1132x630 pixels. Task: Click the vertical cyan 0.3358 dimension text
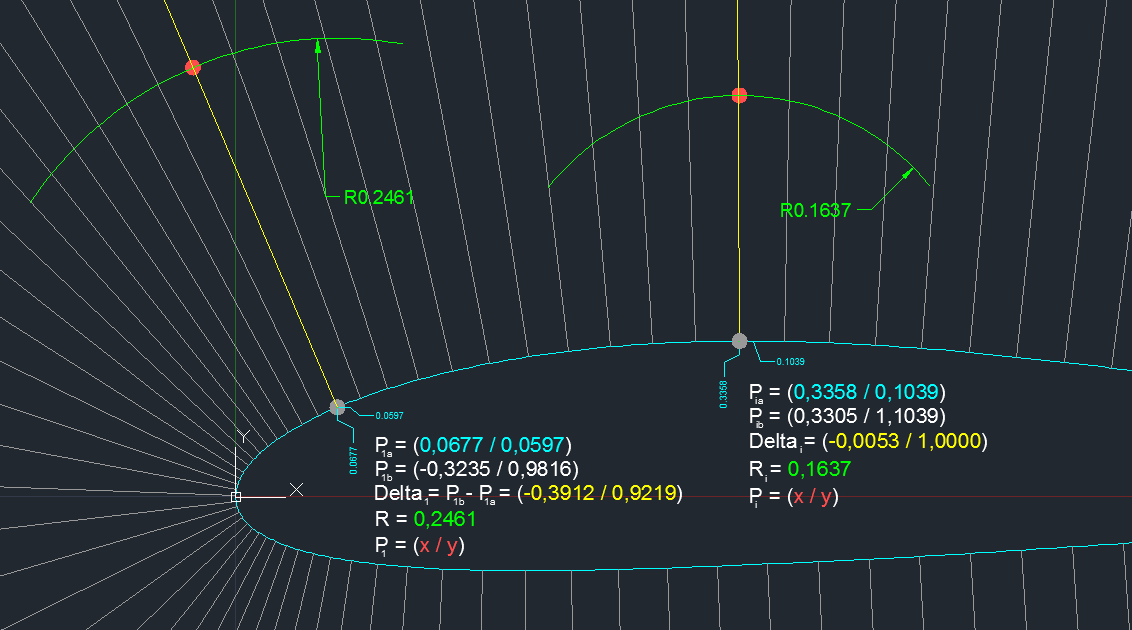tap(723, 395)
